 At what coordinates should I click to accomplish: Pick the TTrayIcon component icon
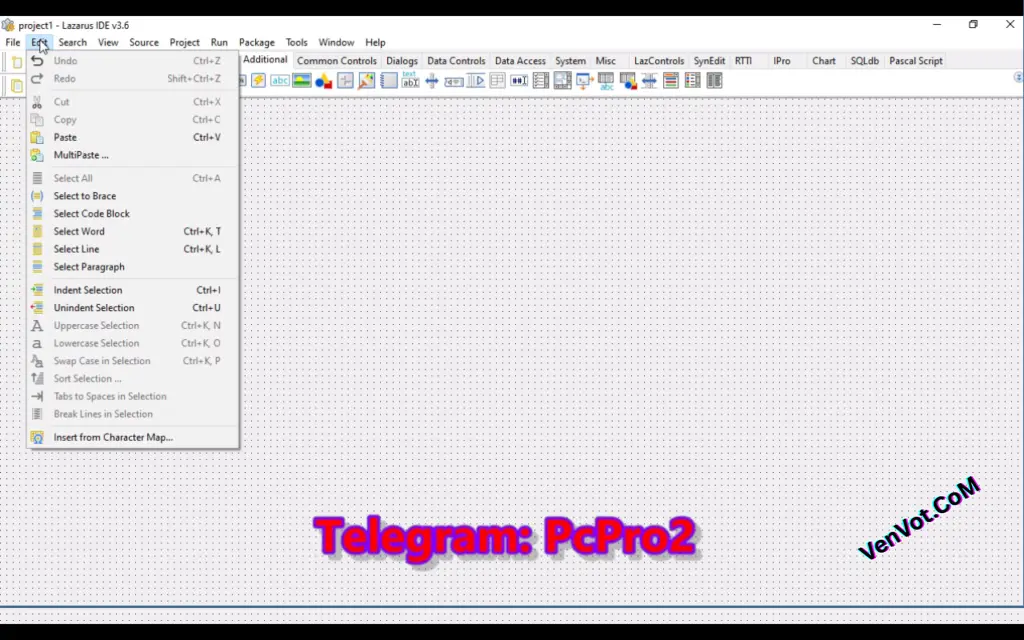coord(454,80)
